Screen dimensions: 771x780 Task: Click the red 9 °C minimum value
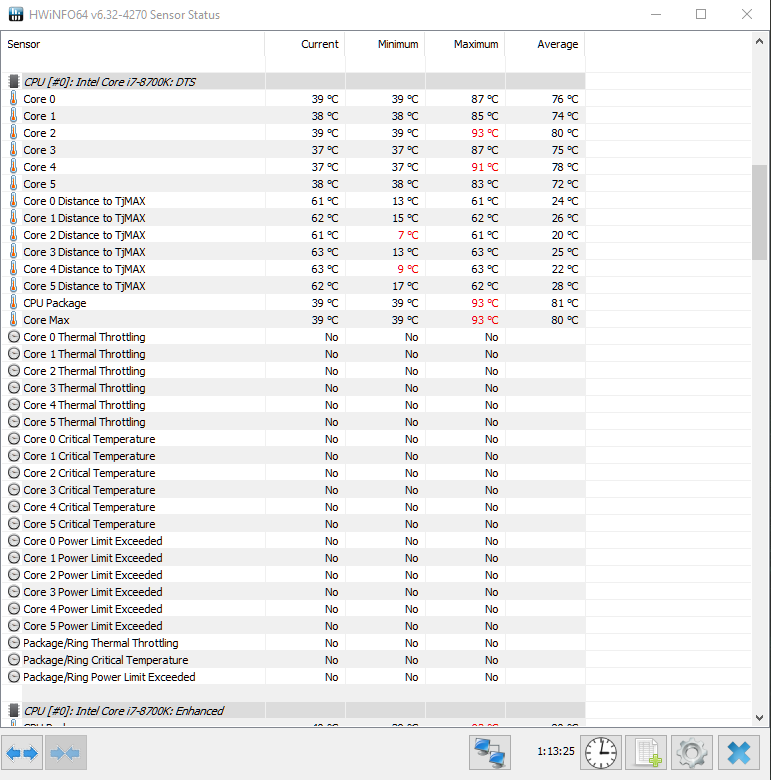408,269
